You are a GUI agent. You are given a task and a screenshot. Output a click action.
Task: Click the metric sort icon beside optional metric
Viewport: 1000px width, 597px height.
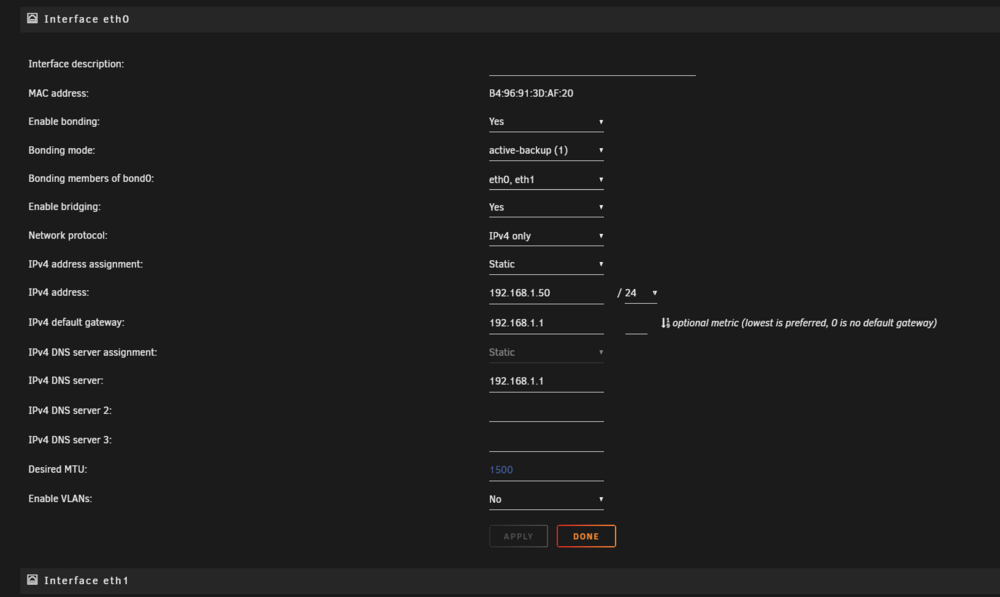click(x=665, y=323)
